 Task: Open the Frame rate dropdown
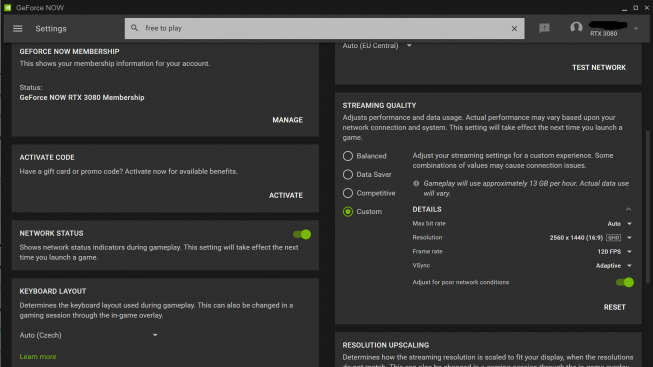[x=615, y=252]
